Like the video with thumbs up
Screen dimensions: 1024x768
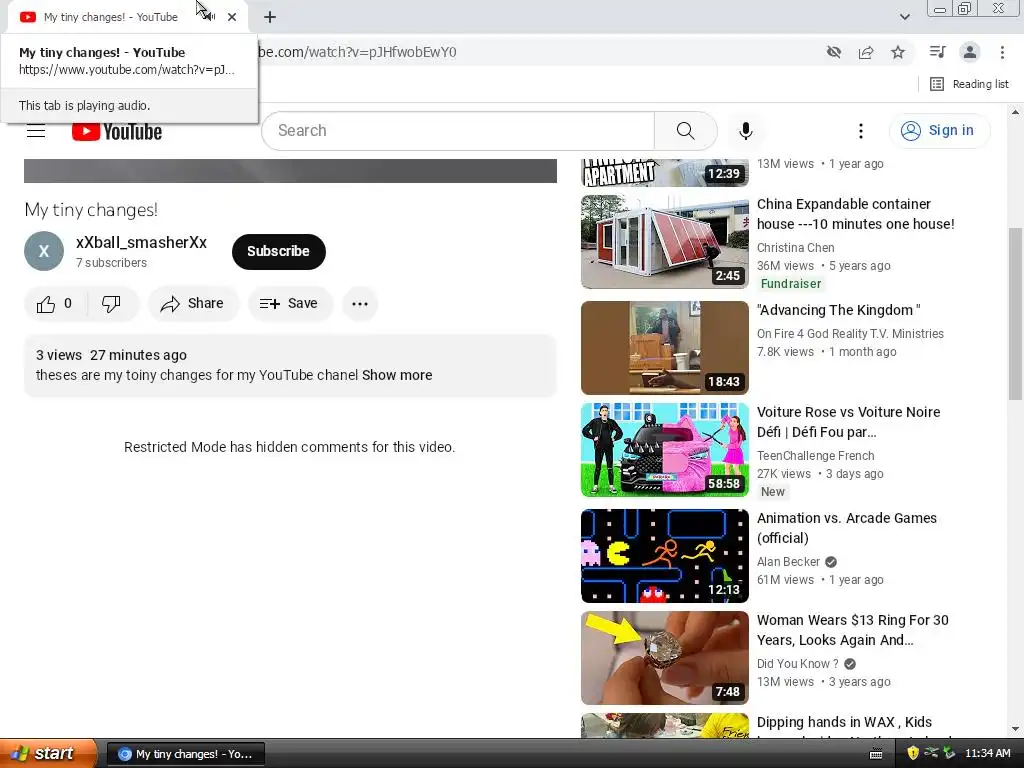tap(55, 304)
